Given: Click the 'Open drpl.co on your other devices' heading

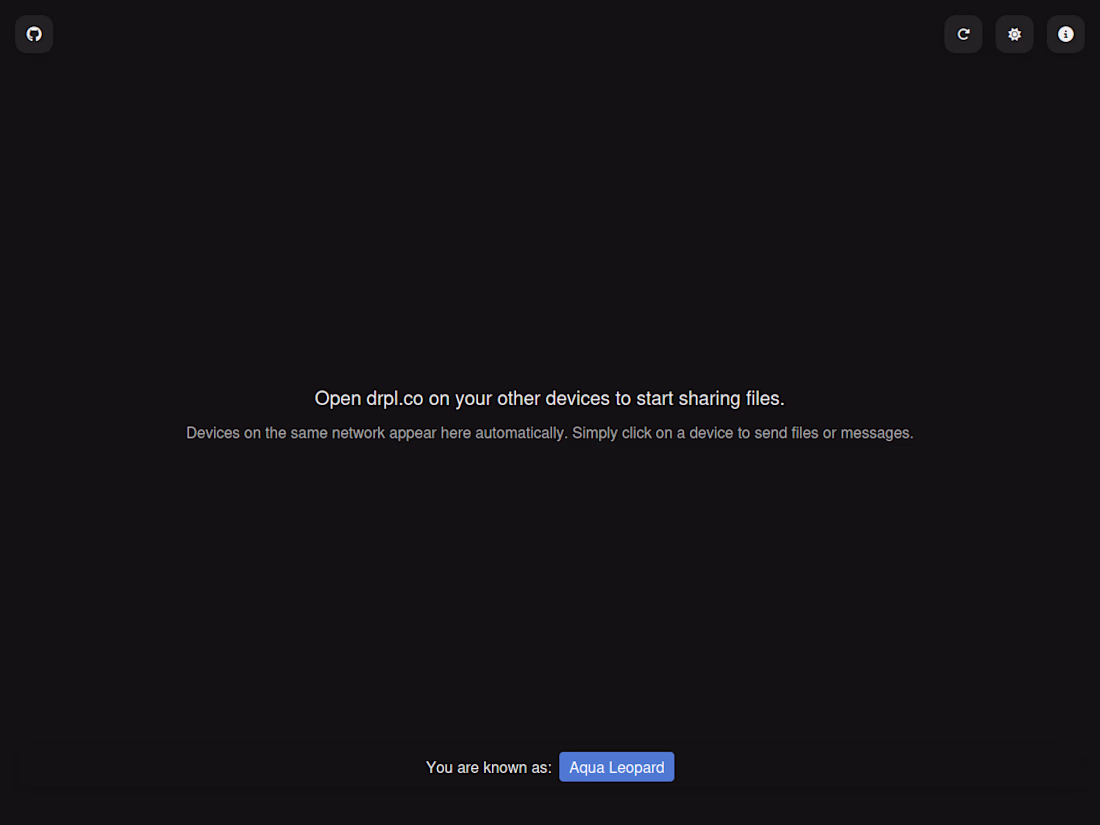Looking at the screenshot, I should [x=549, y=398].
